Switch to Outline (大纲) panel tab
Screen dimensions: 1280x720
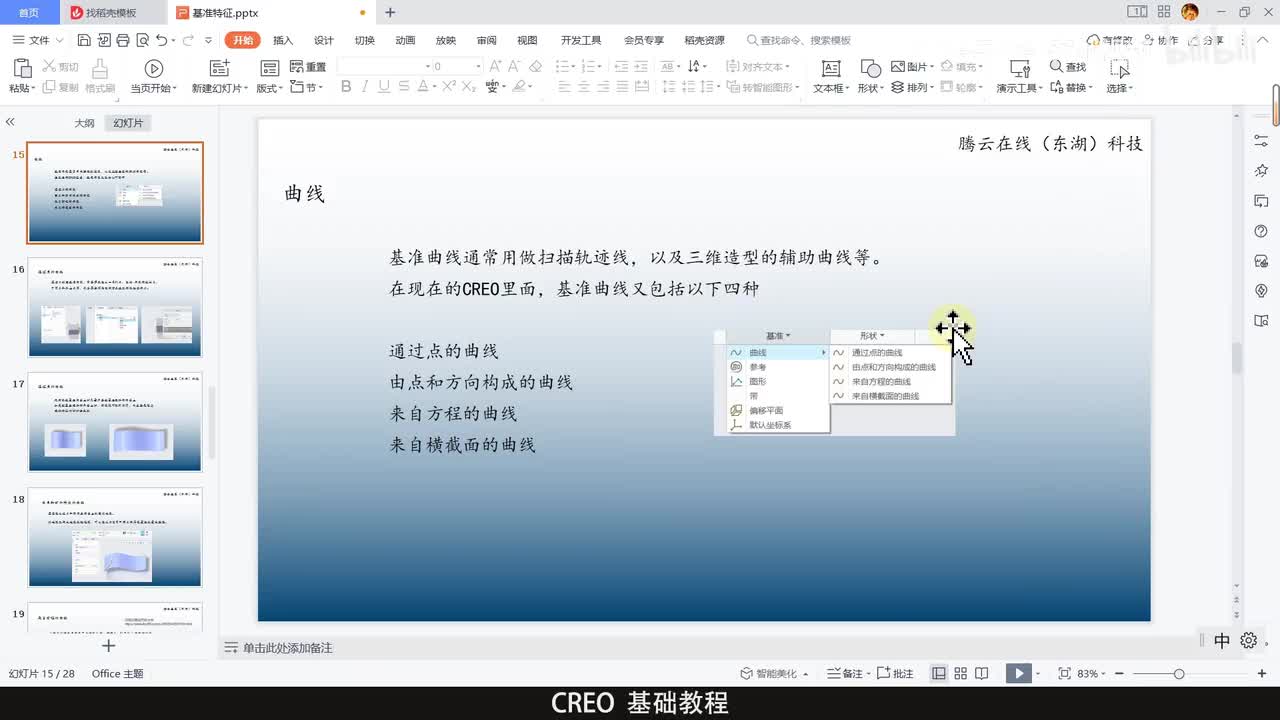click(x=84, y=123)
